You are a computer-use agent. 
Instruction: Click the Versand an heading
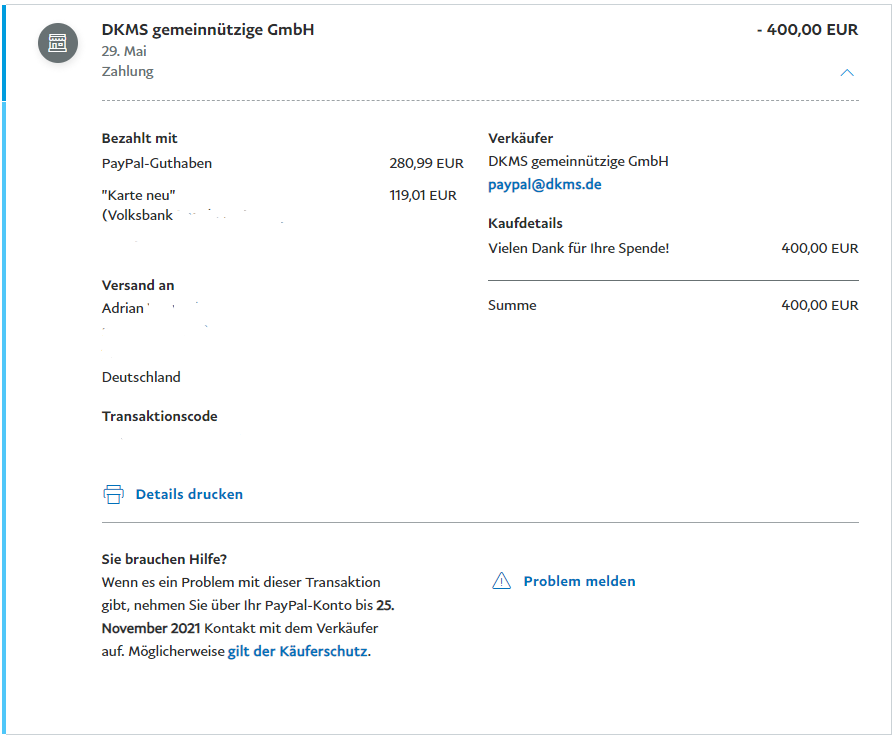[138, 285]
